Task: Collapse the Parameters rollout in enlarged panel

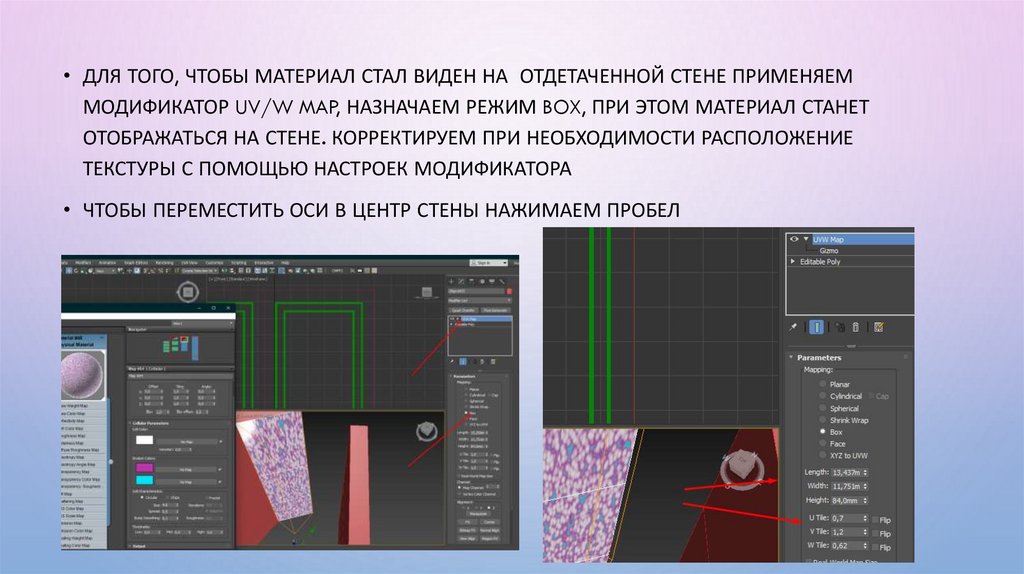Action: click(791, 357)
